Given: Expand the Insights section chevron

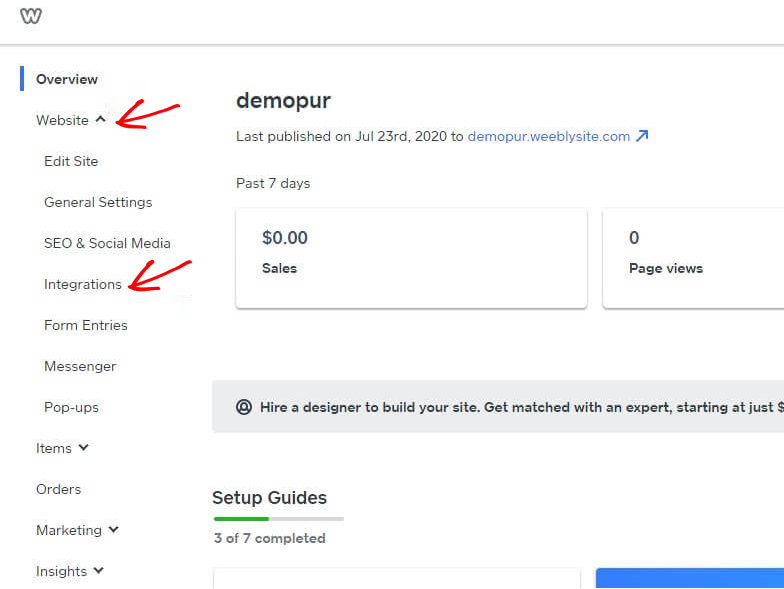Looking at the screenshot, I should [98, 570].
